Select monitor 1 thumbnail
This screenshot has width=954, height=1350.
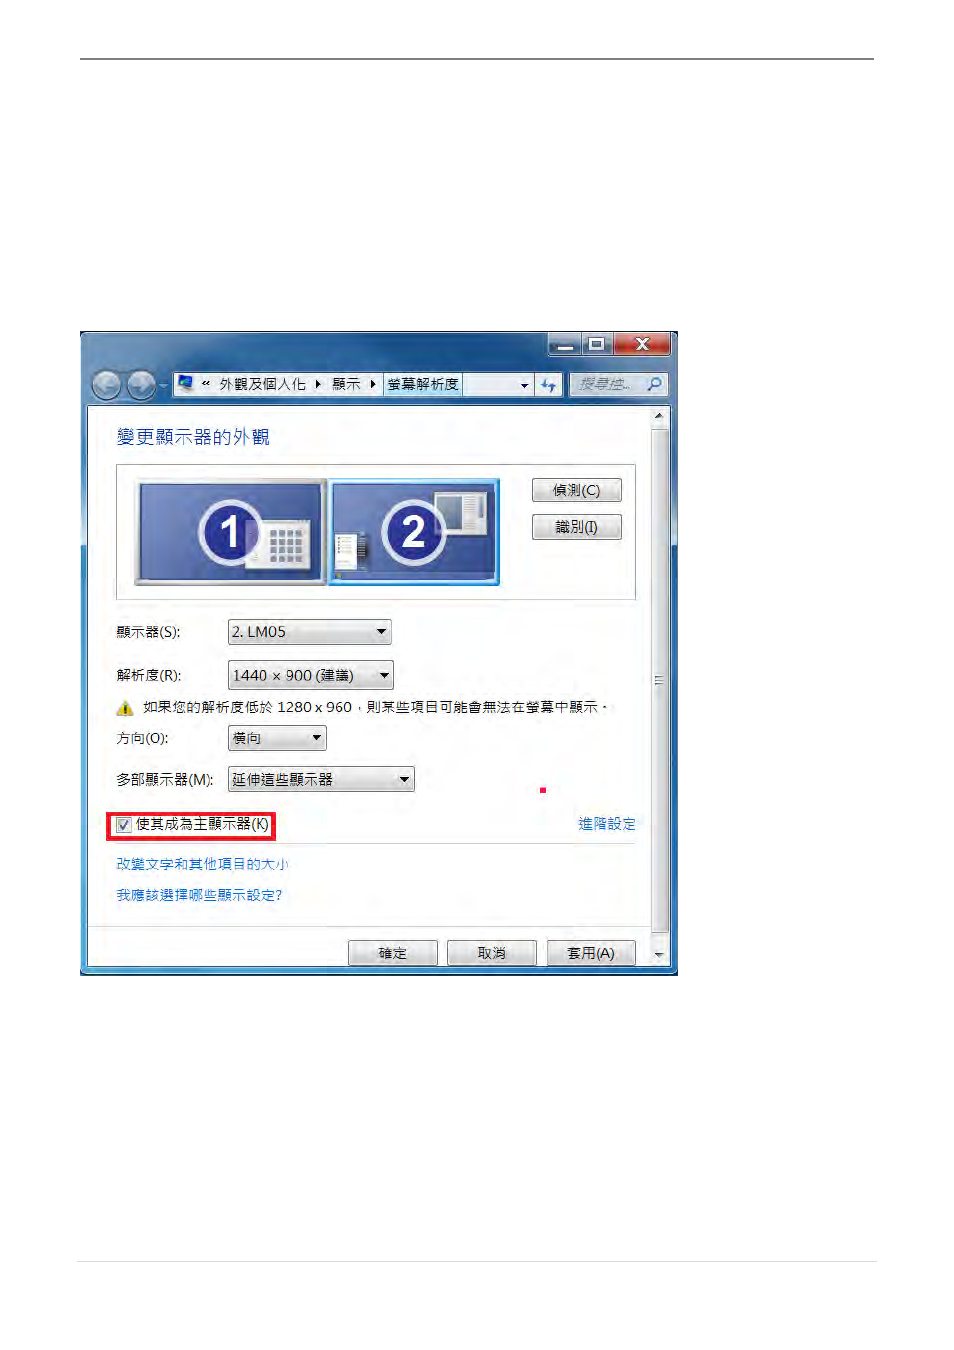(x=231, y=531)
